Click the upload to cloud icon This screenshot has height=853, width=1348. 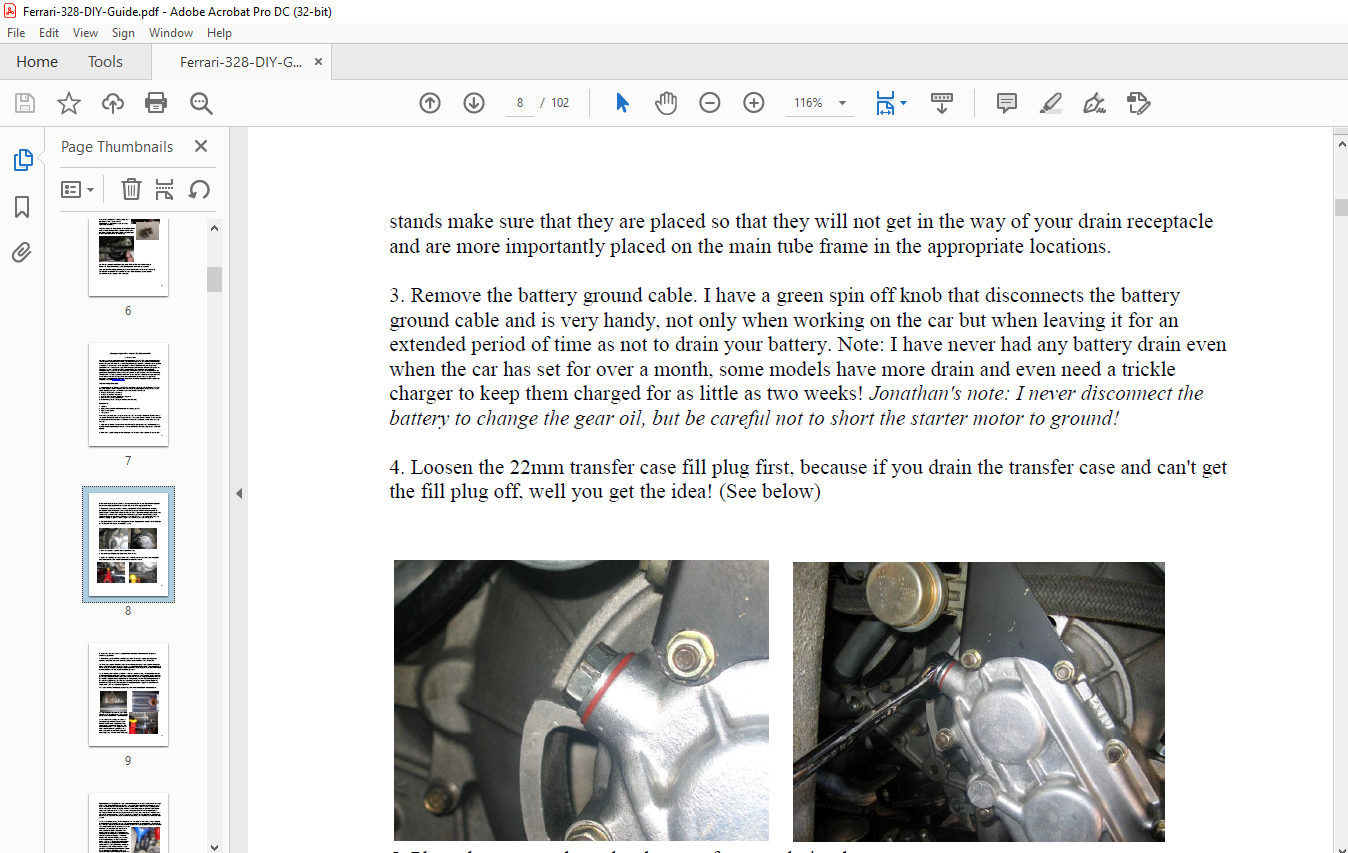pyautogui.click(x=113, y=103)
